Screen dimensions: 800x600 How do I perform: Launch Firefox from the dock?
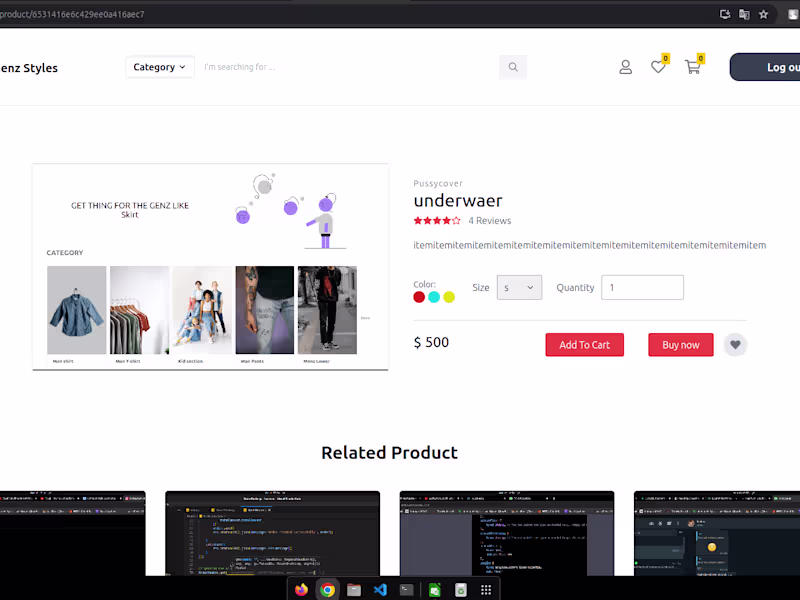[x=302, y=590]
